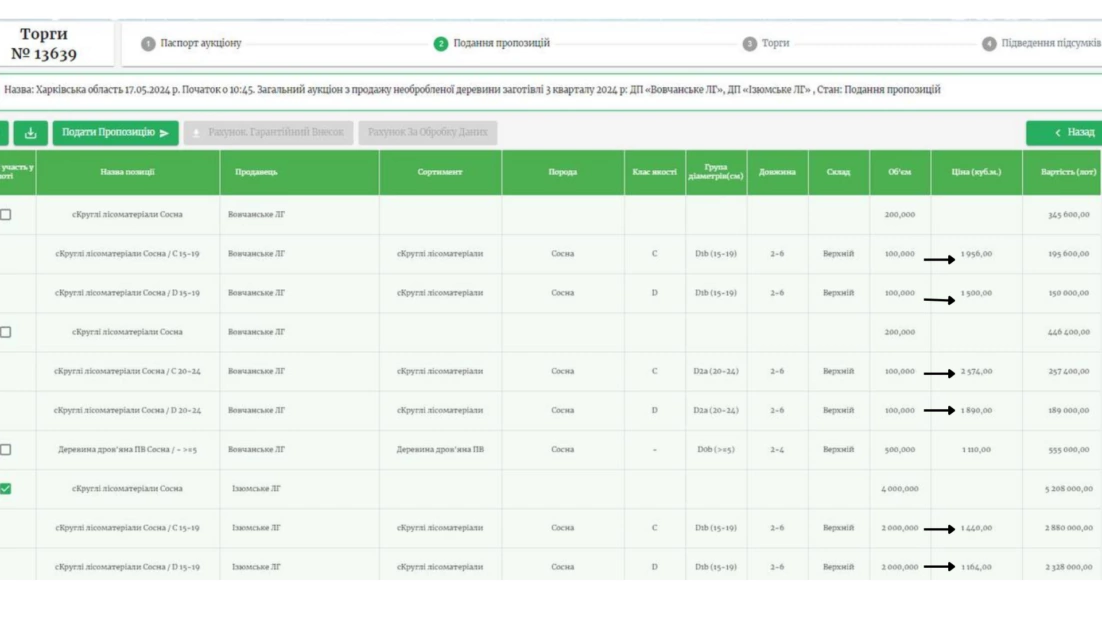
Task: Open the Паспорт аукціону step tab
Action: (200, 44)
